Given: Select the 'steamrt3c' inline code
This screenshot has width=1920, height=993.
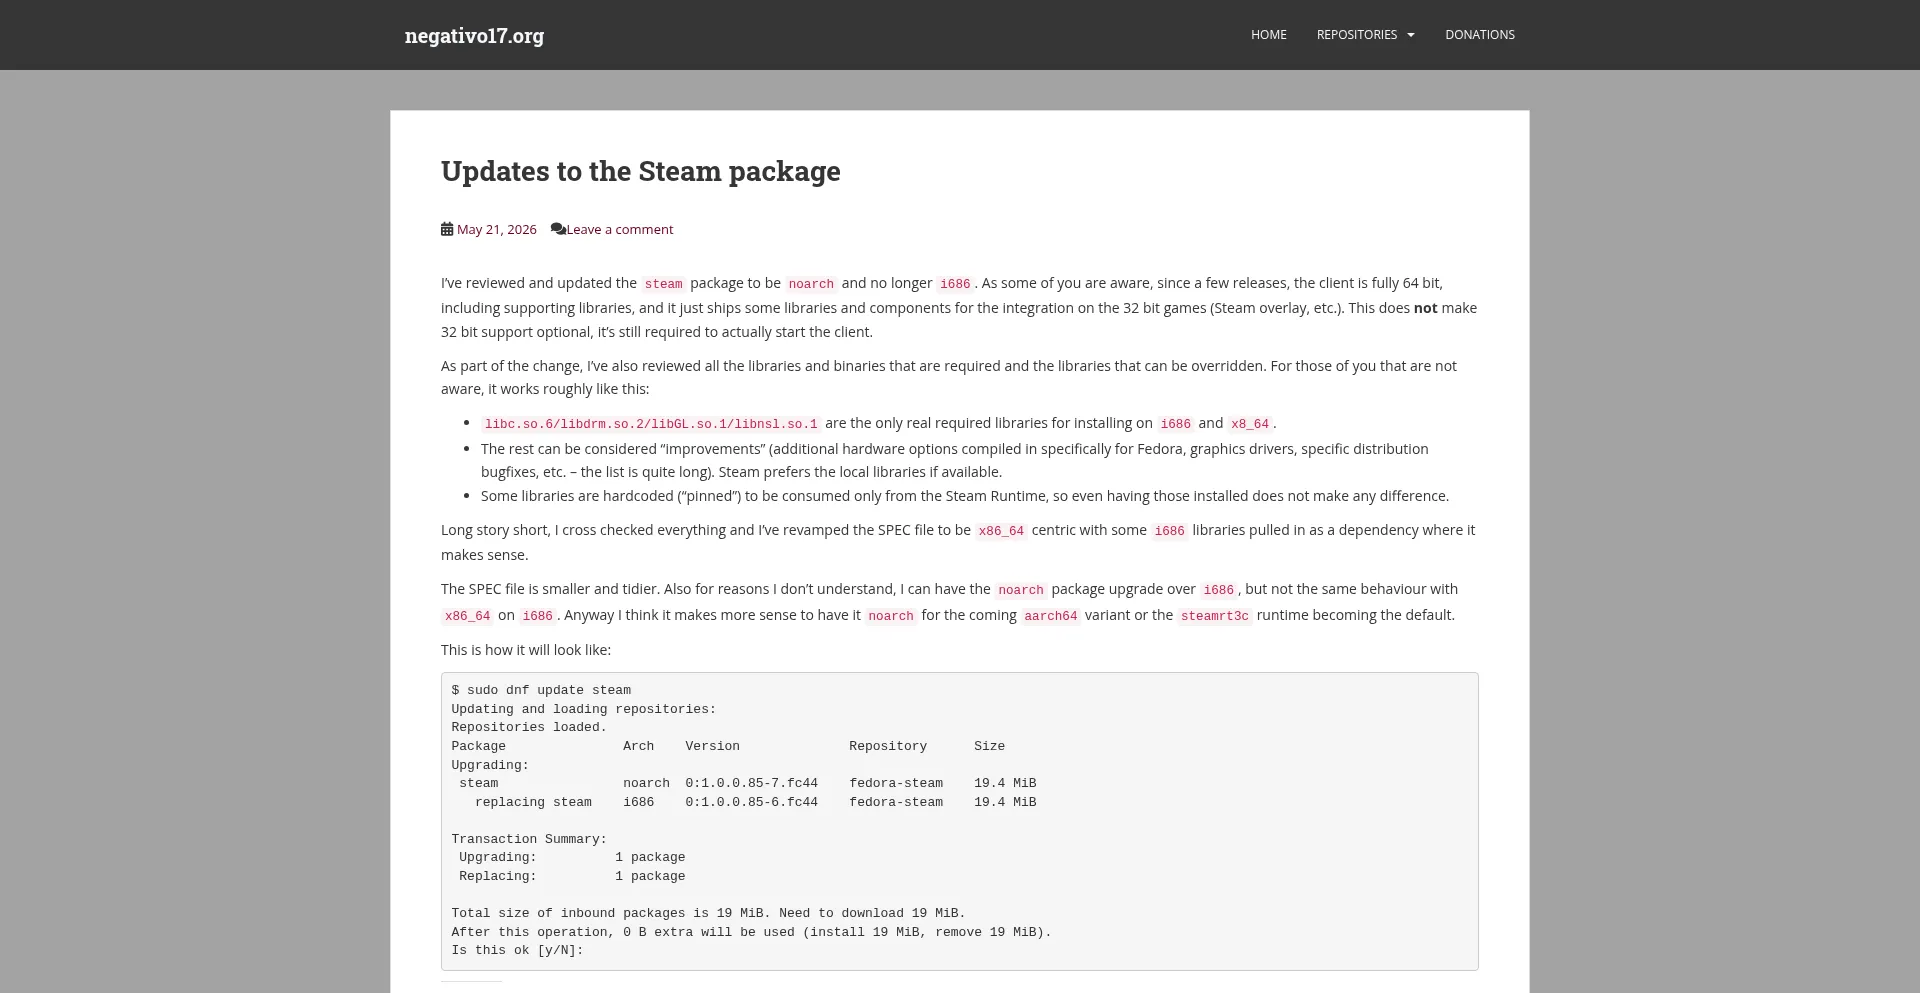Looking at the screenshot, I should click(1215, 616).
